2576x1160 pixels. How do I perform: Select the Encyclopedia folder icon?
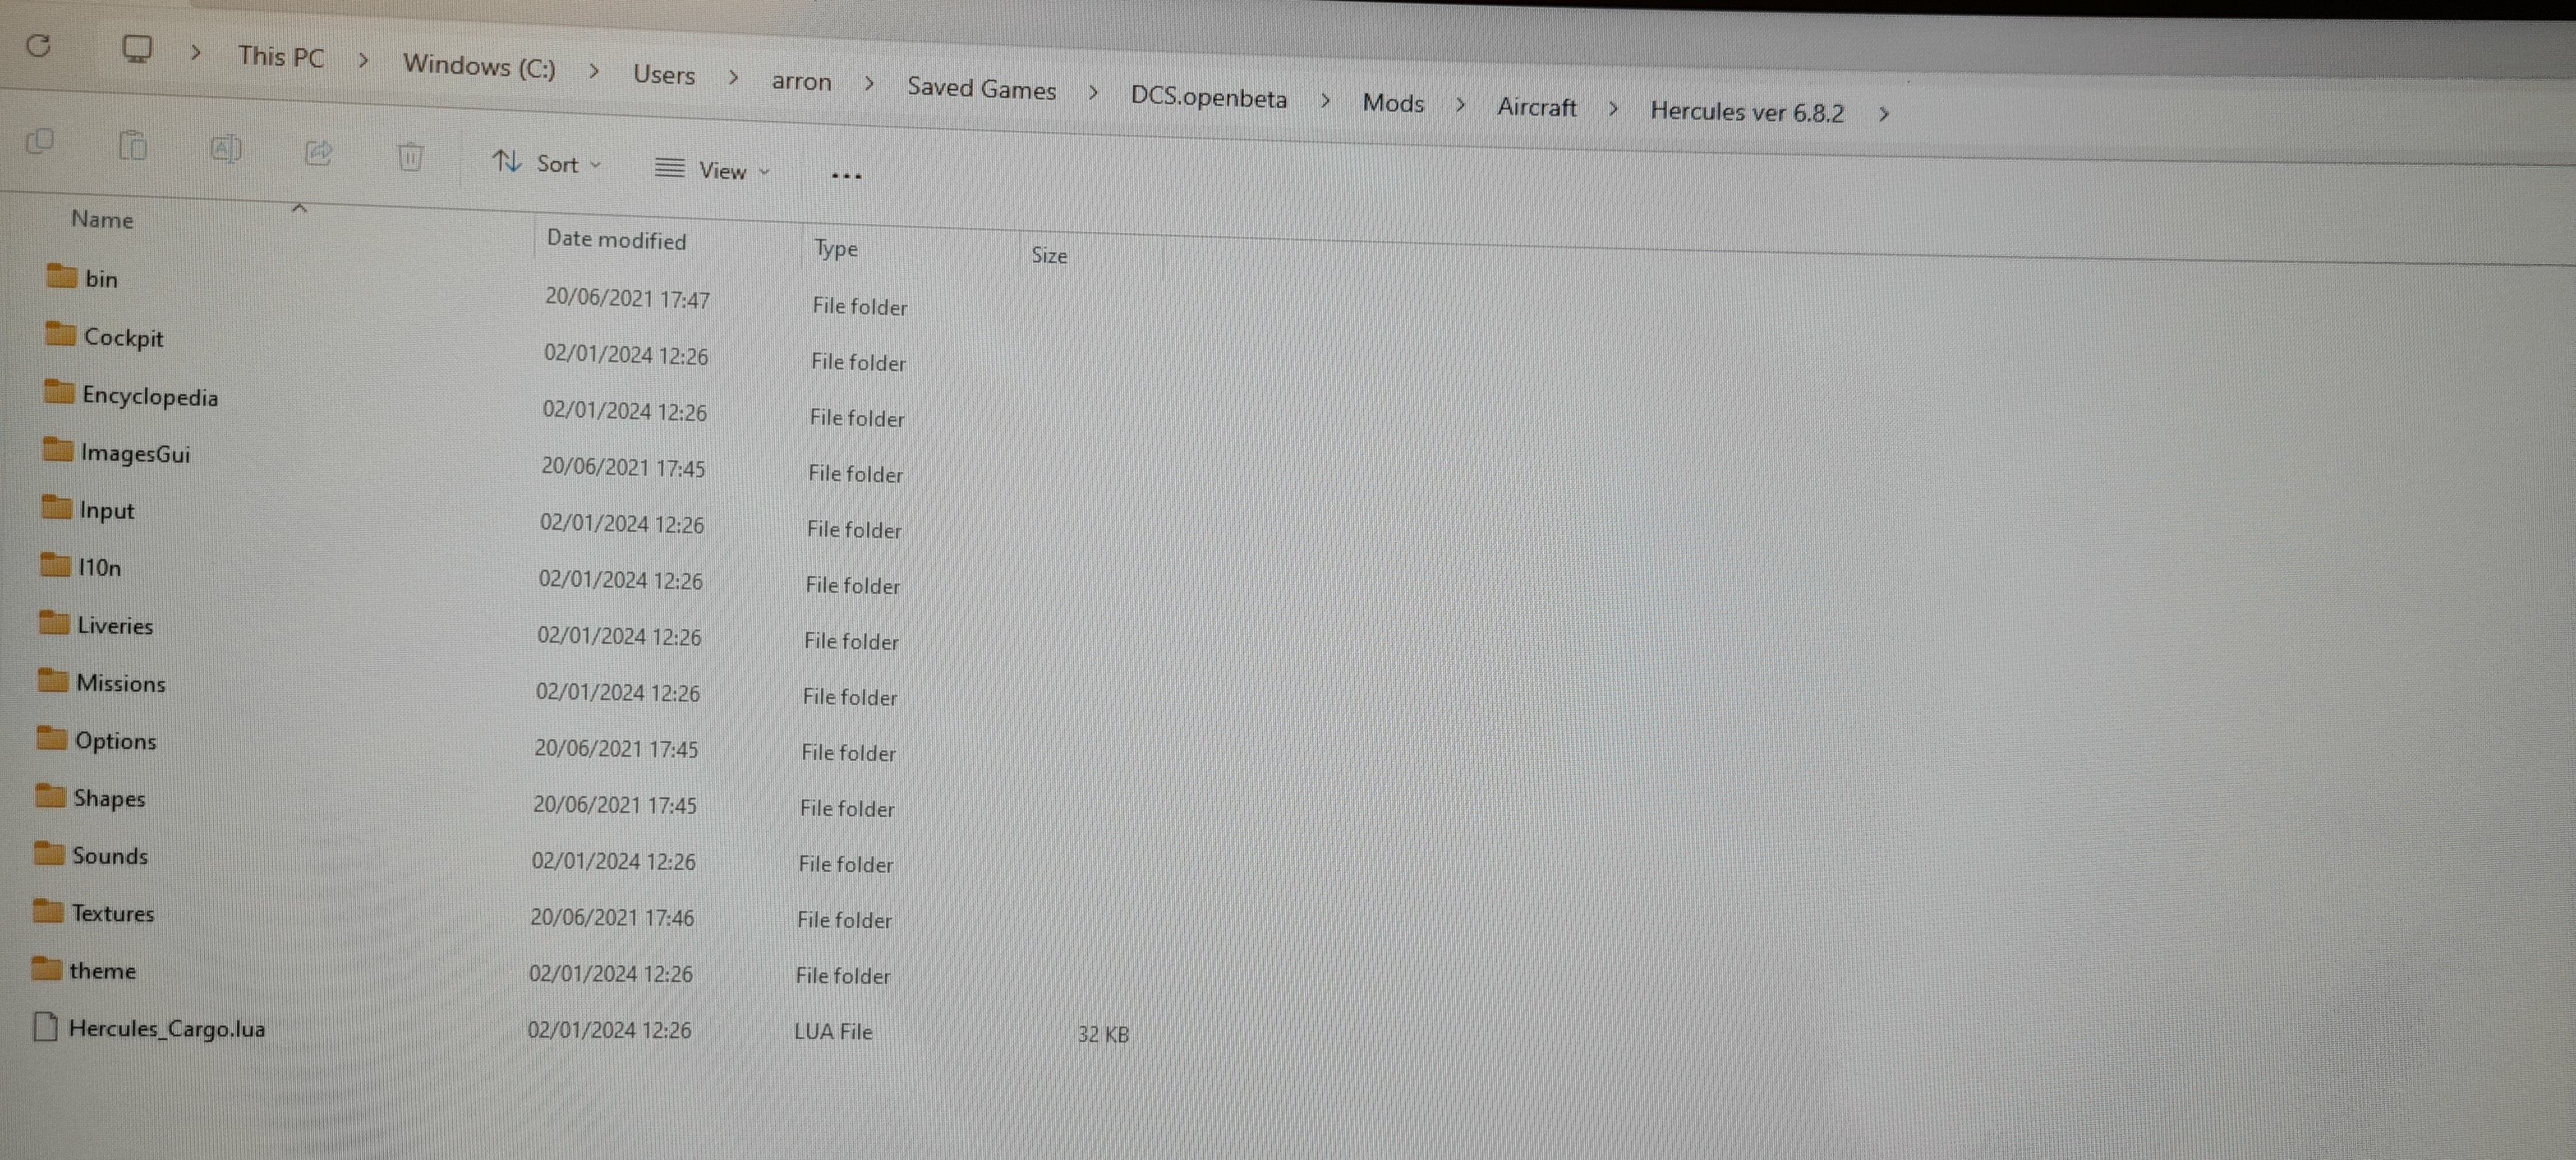pos(59,391)
